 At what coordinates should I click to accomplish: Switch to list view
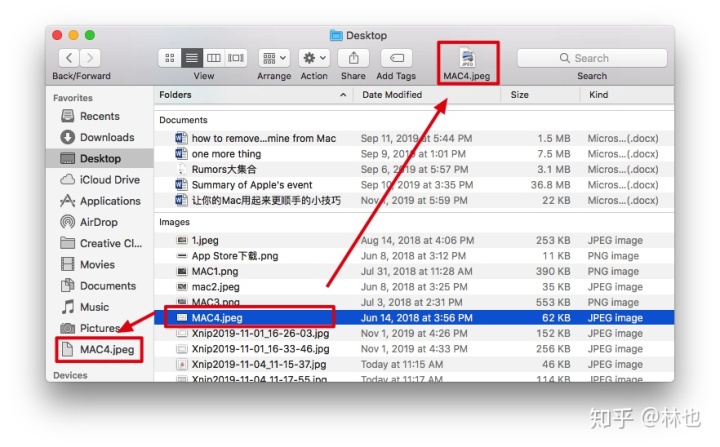(191, 58)
